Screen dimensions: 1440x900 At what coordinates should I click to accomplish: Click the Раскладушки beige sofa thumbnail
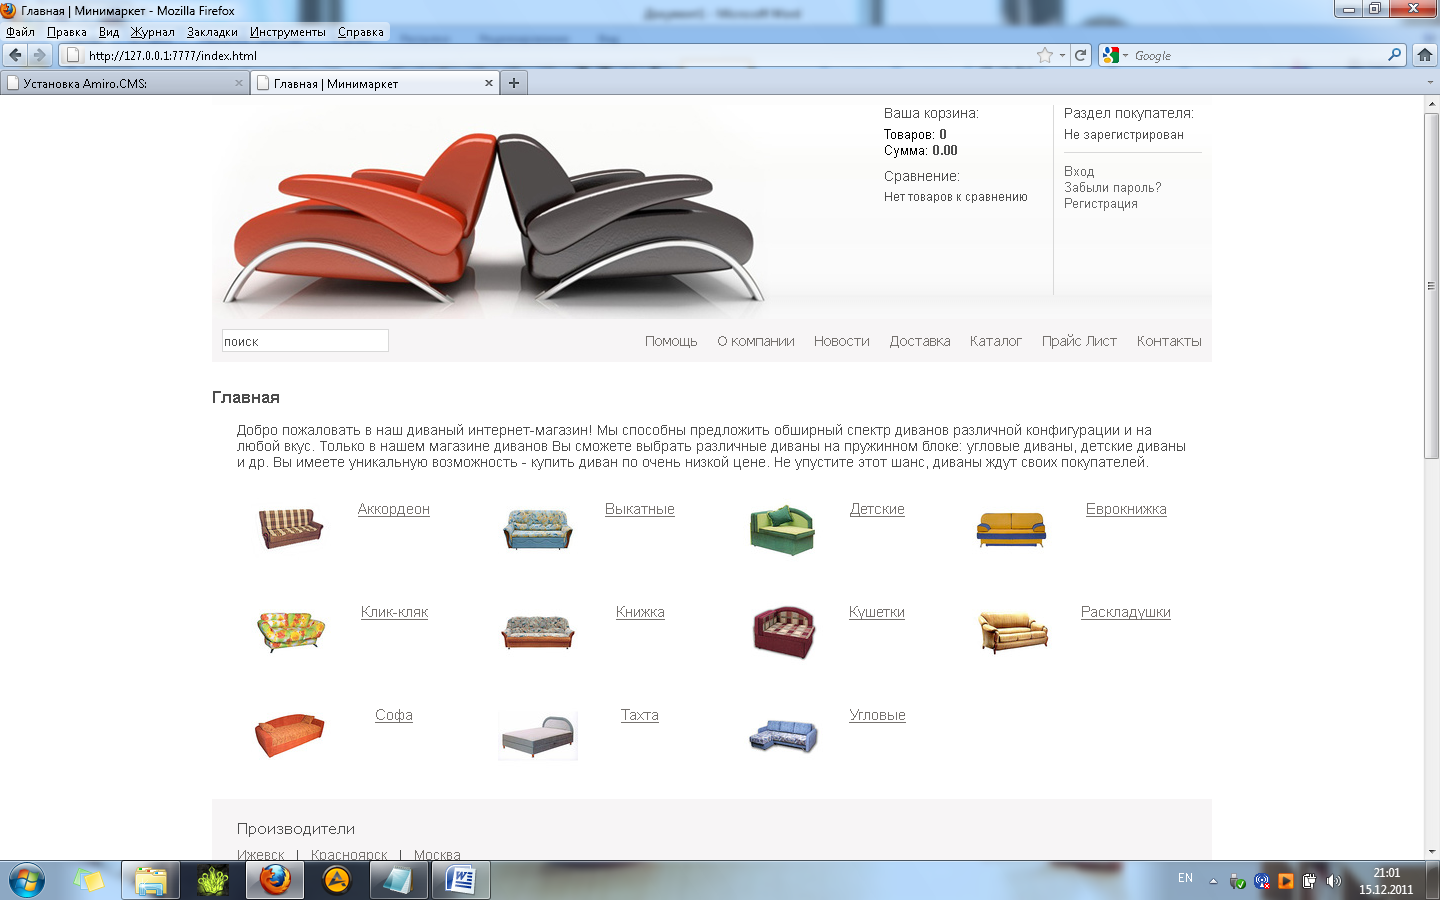point(1013,632)
